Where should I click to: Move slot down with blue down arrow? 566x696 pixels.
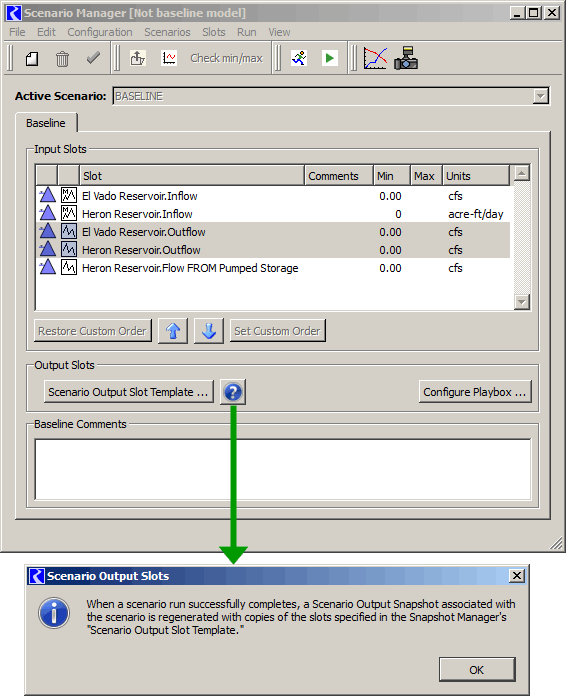(x=209, y=331)
